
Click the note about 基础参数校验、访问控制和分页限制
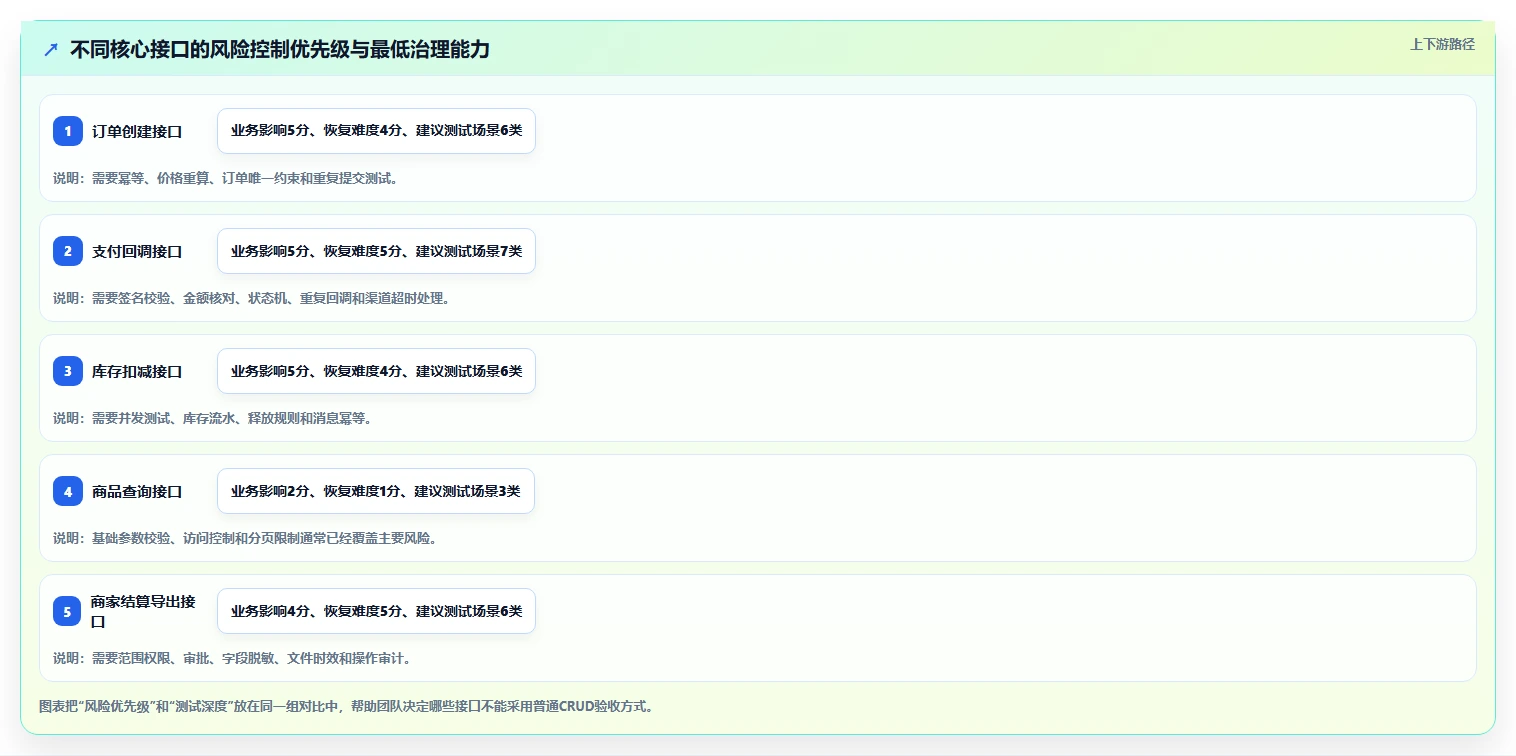click(247, 538)
